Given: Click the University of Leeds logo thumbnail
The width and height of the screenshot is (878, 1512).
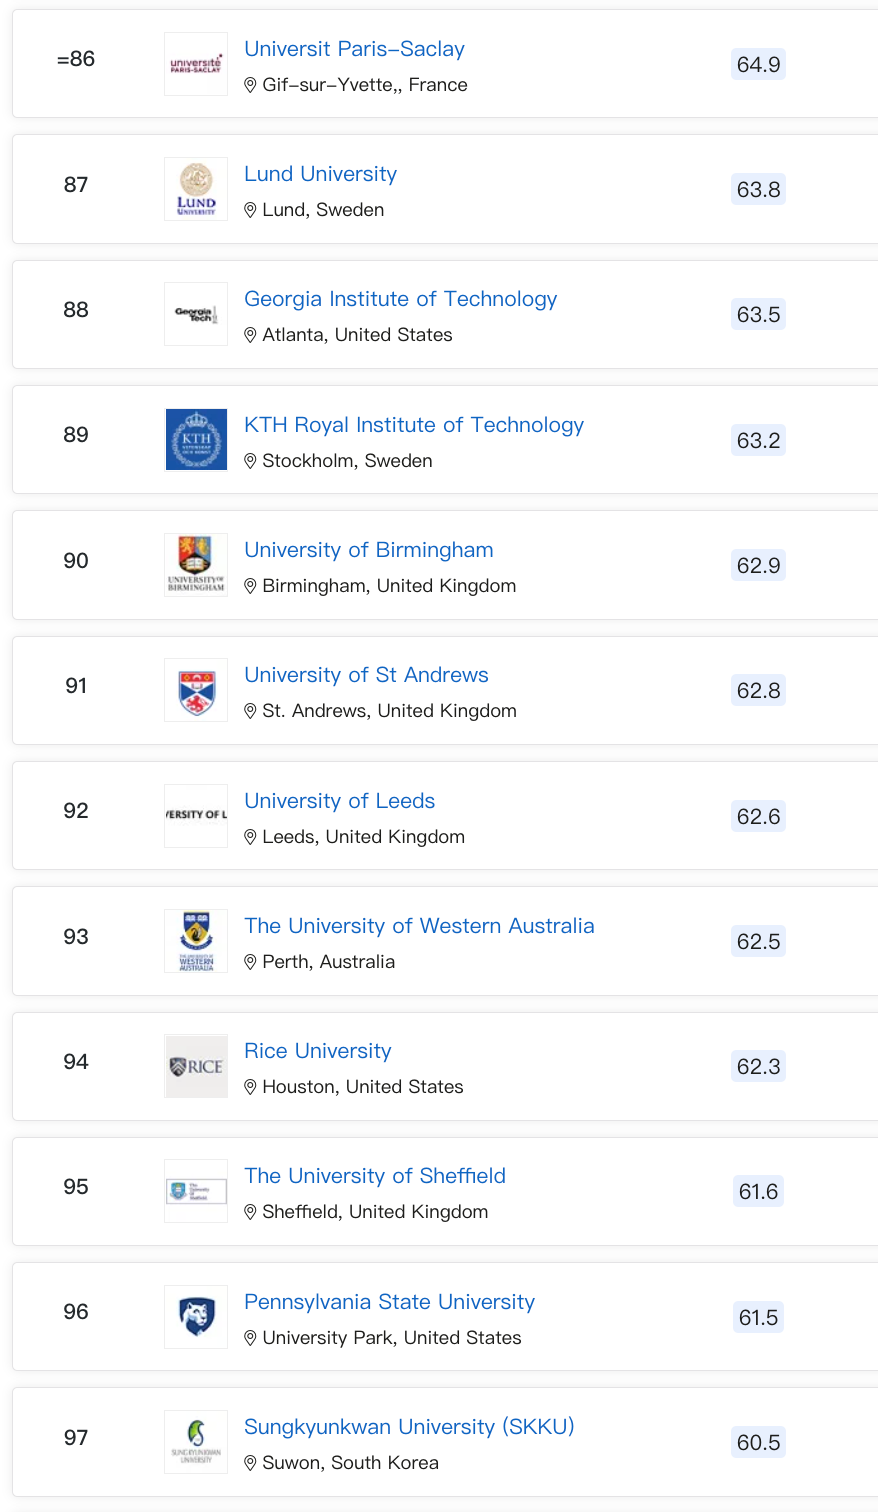Looking at the screenshot, I should tap(196, 816).
